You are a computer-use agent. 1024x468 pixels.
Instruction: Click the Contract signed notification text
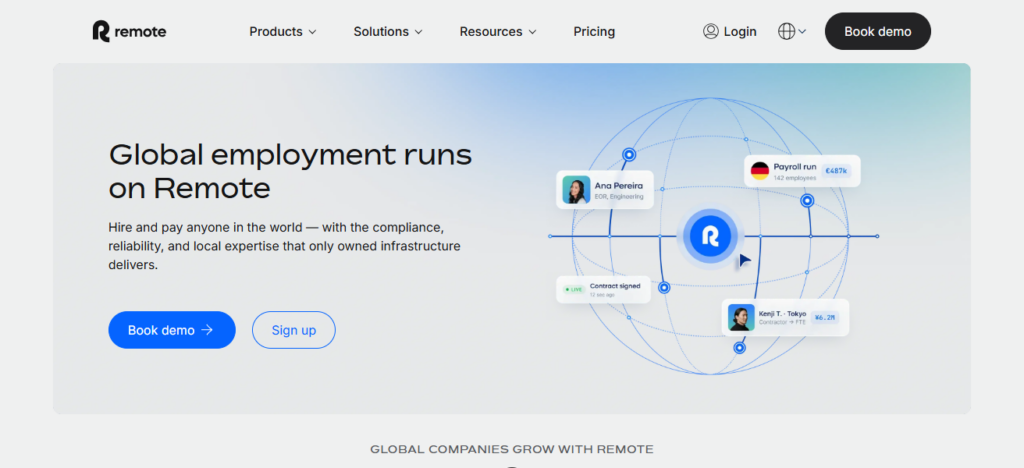tap(615, 286)
